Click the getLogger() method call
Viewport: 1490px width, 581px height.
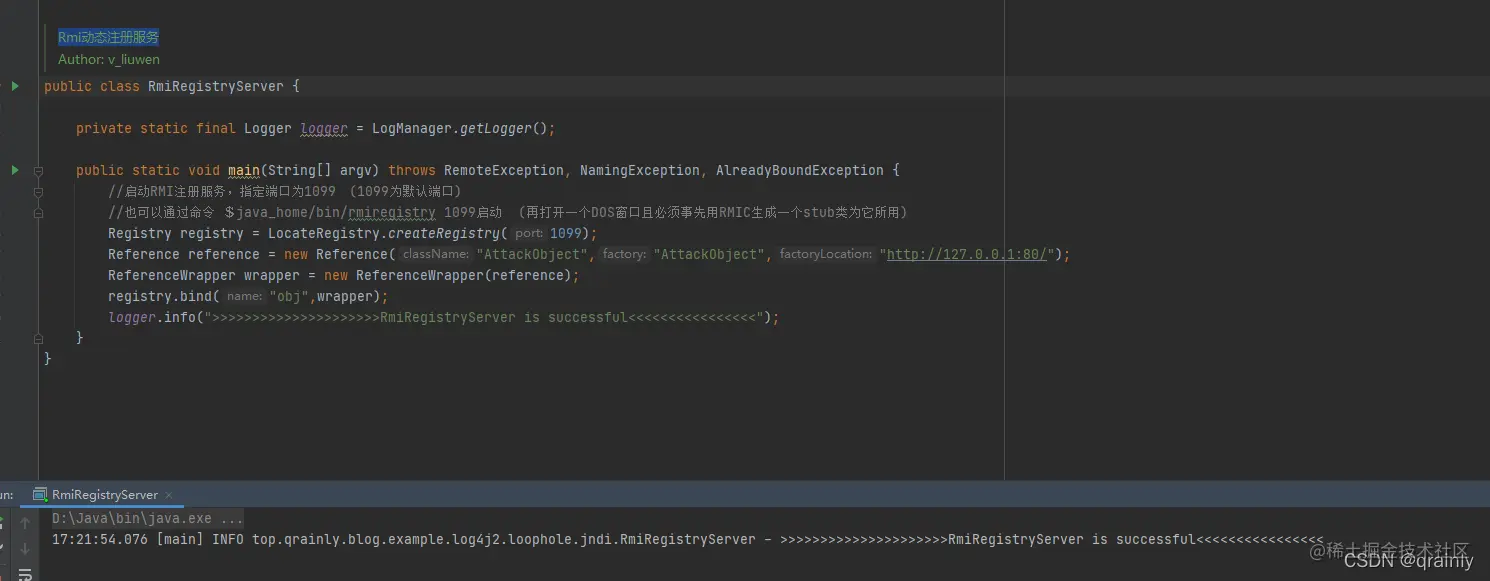[x=503, y=128]
